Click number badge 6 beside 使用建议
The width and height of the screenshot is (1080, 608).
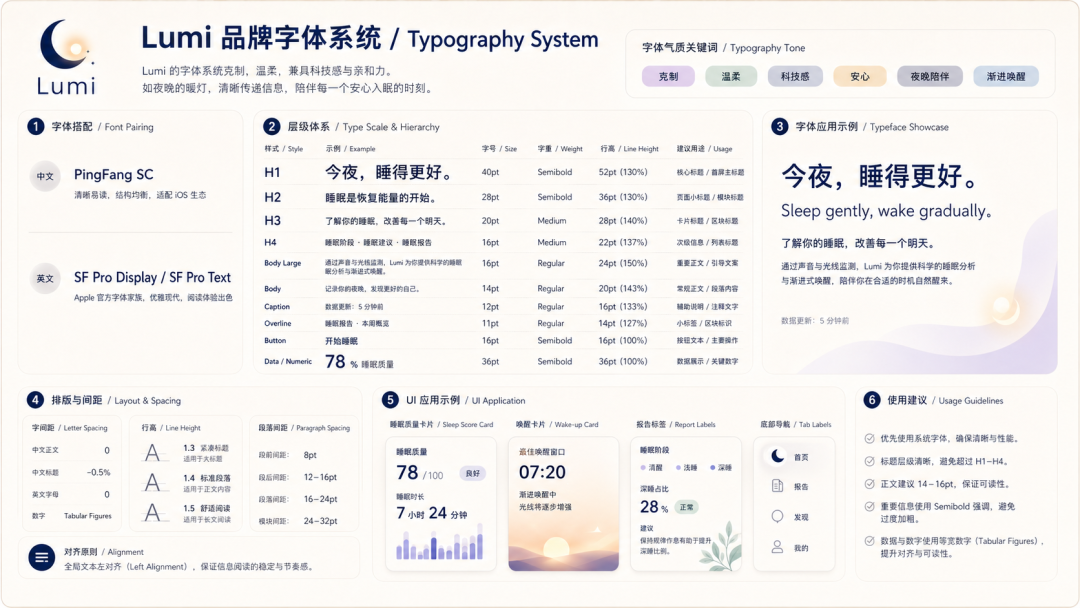coord(871,400)
